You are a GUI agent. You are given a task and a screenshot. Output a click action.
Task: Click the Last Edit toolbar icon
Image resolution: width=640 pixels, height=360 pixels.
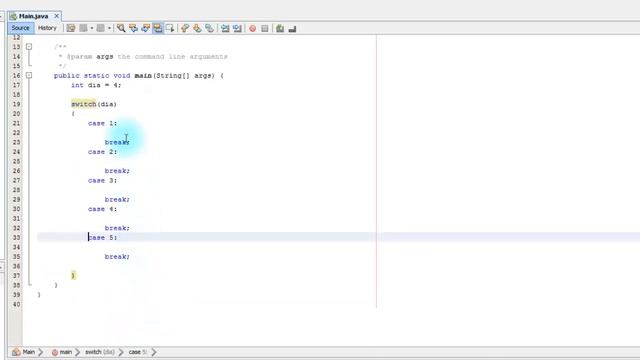[71, 28]
